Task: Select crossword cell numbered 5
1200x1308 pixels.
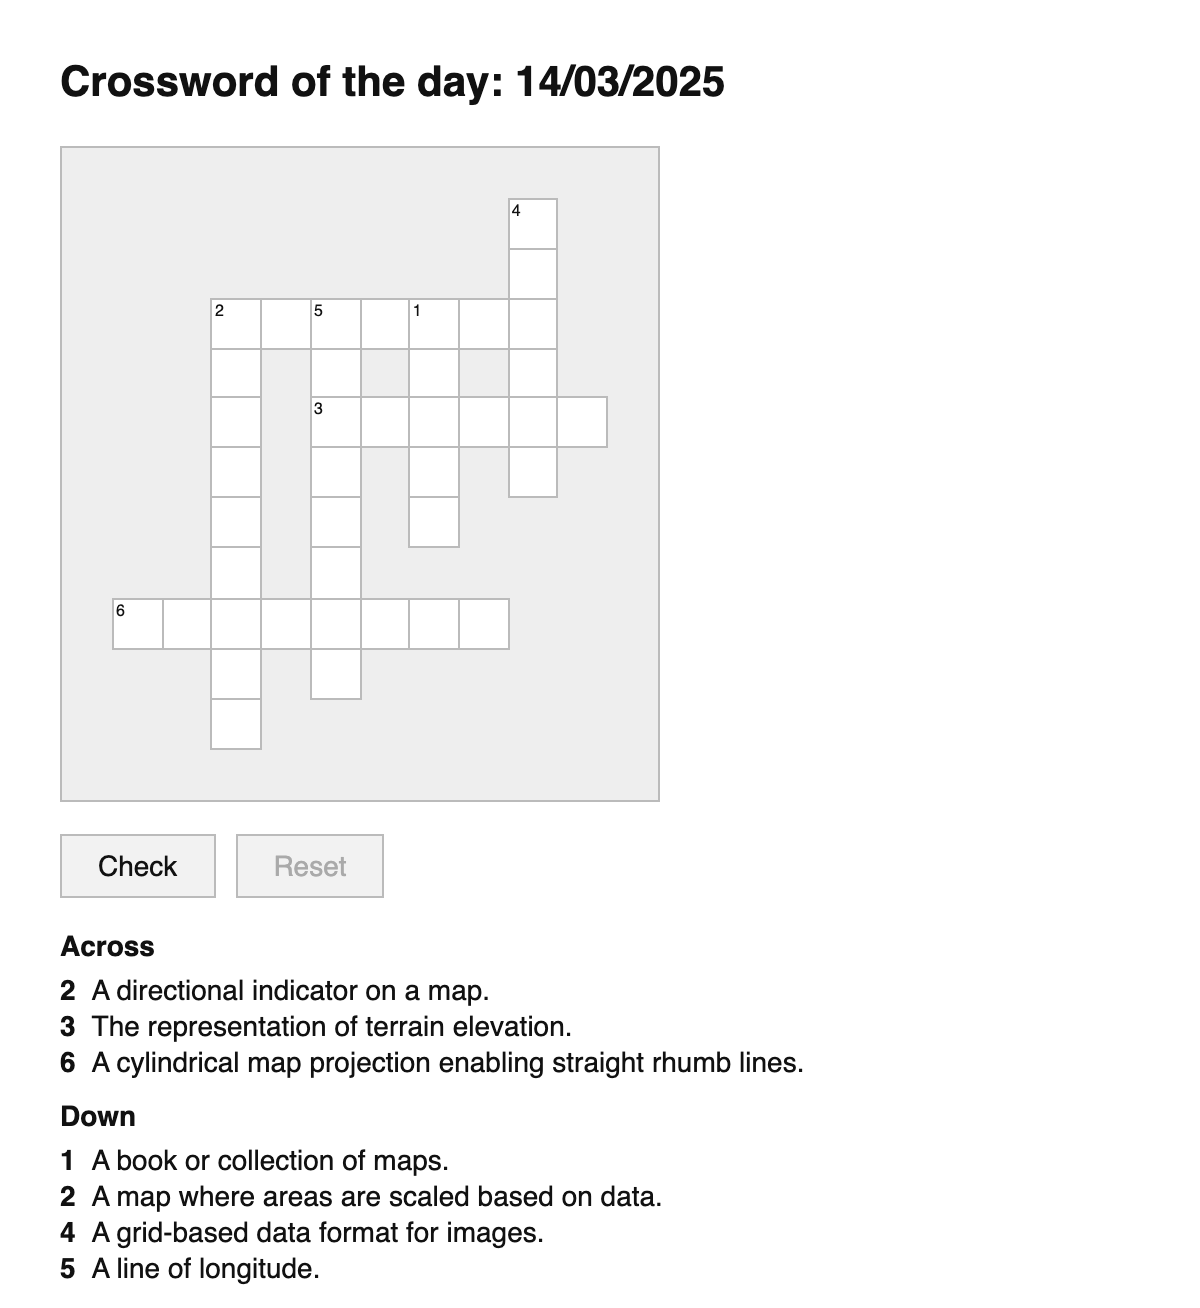Action: [334, 322]
